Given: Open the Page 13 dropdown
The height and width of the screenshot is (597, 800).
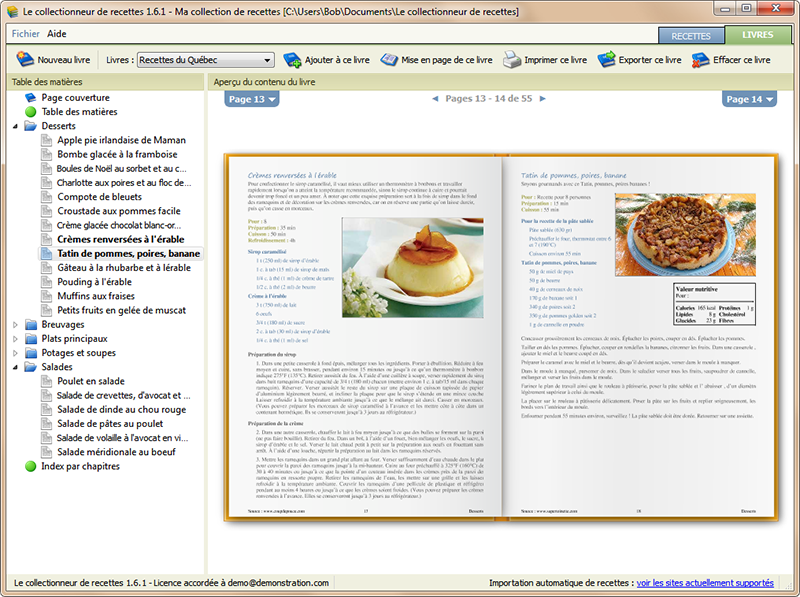Looking at the screenshot, I should 252,99.
